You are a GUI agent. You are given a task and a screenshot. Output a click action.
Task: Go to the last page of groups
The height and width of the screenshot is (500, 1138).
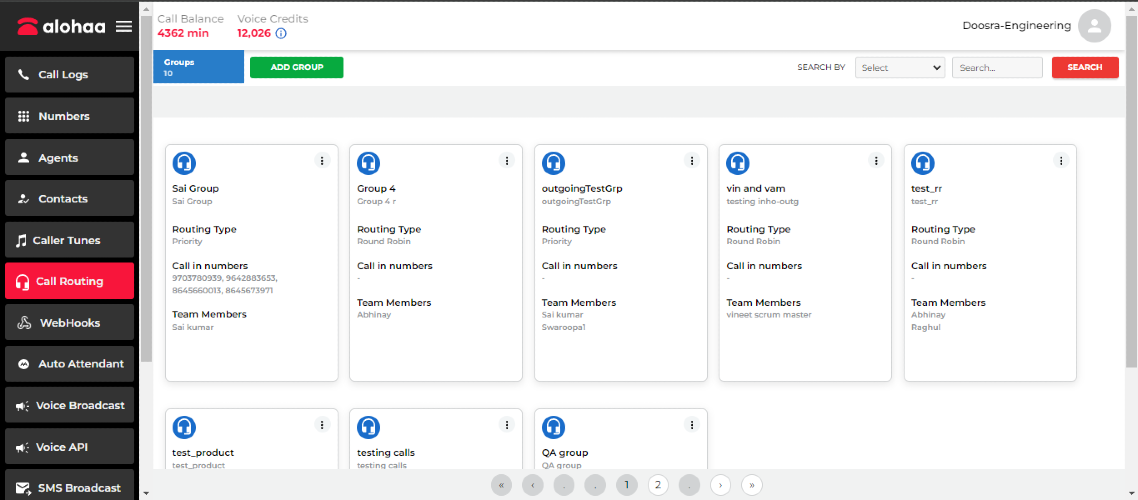[751, 485]
